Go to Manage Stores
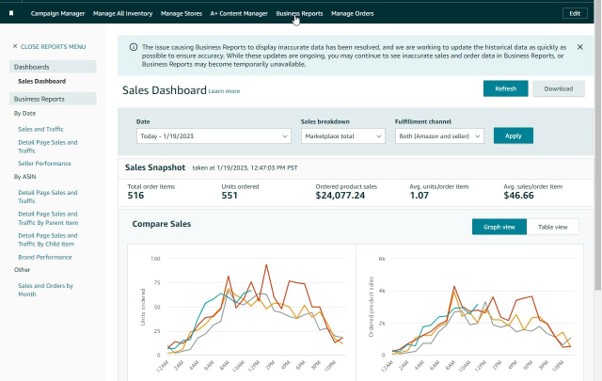This screenshot has width=602, height=381. point(181,13)
